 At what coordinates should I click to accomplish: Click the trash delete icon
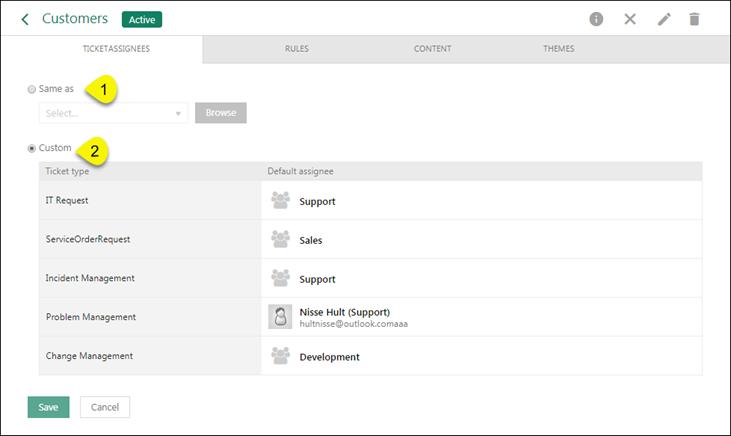tap(695, 19)
